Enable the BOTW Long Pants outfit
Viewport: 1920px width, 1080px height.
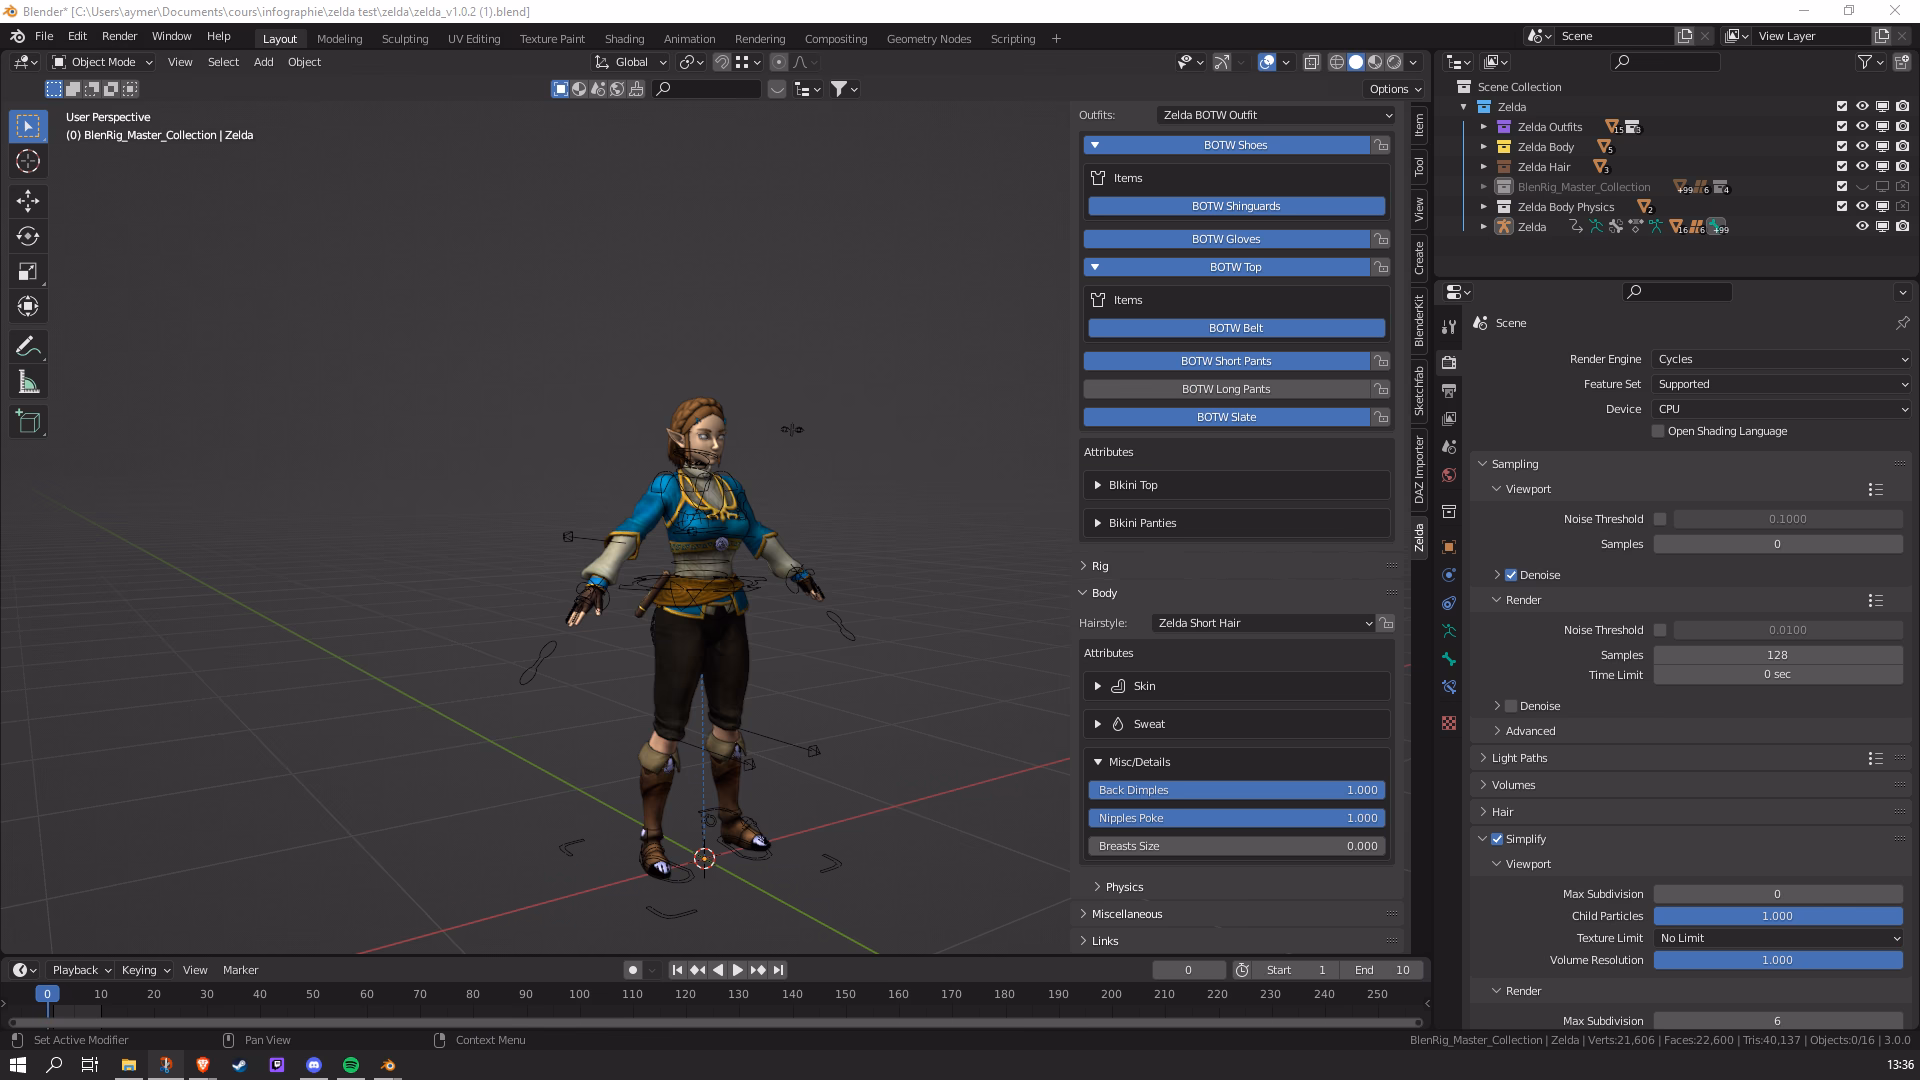pos(1226,389)
